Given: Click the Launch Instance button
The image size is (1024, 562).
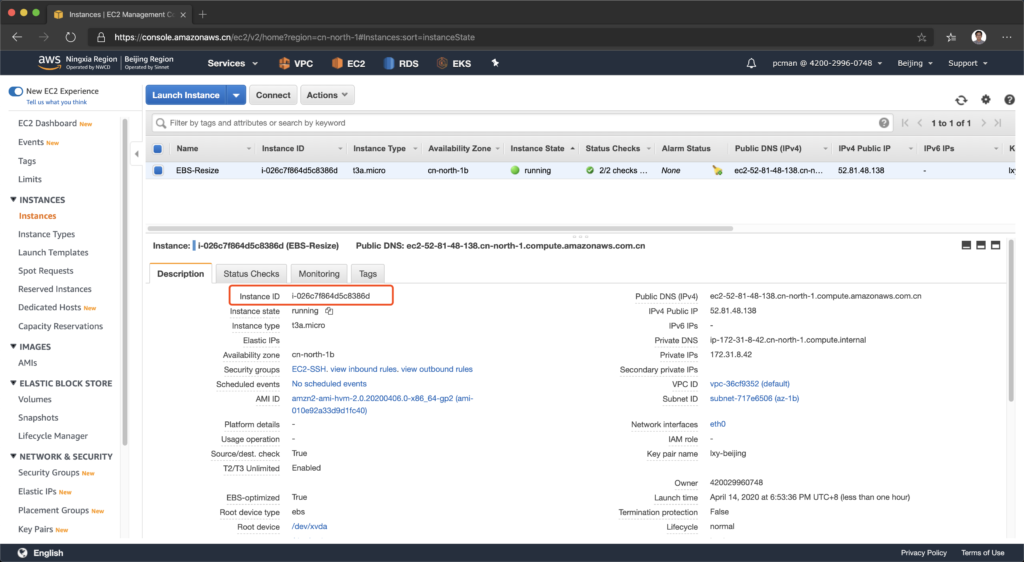Looking at the screenshot, I should 186,95.
